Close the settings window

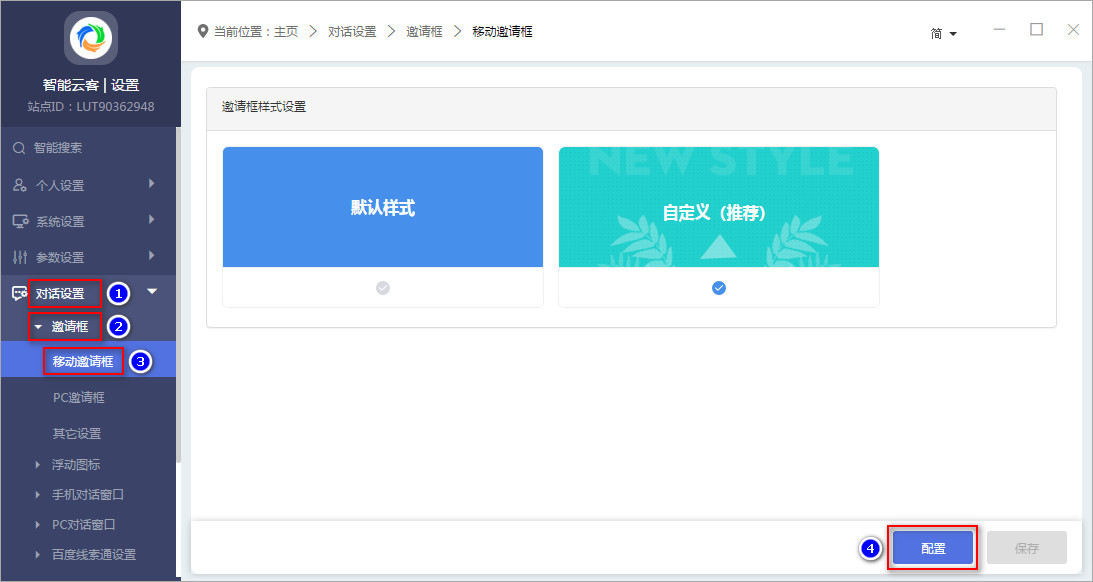tap(1073, 29)
